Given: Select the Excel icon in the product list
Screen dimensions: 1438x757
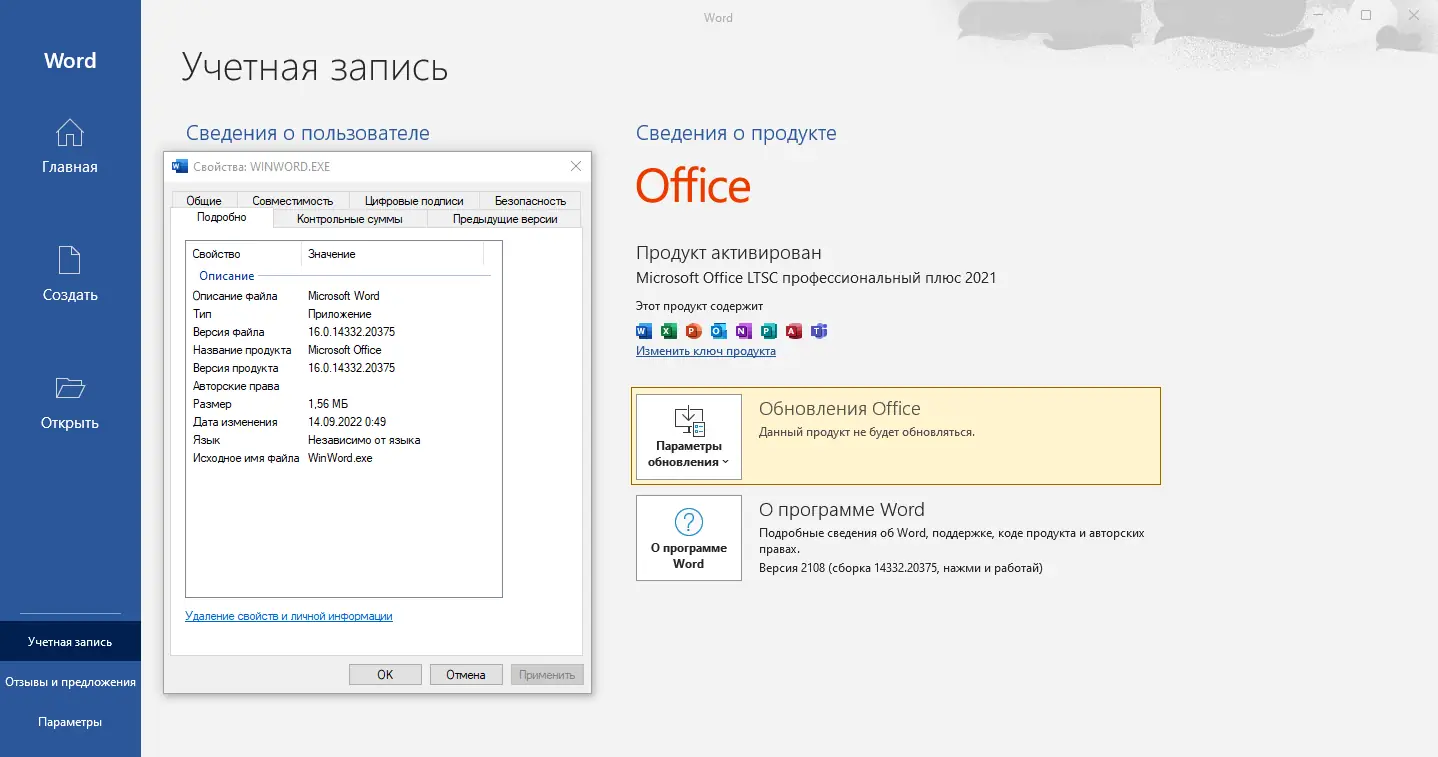Looking at the screenshot, I should 667,331.
